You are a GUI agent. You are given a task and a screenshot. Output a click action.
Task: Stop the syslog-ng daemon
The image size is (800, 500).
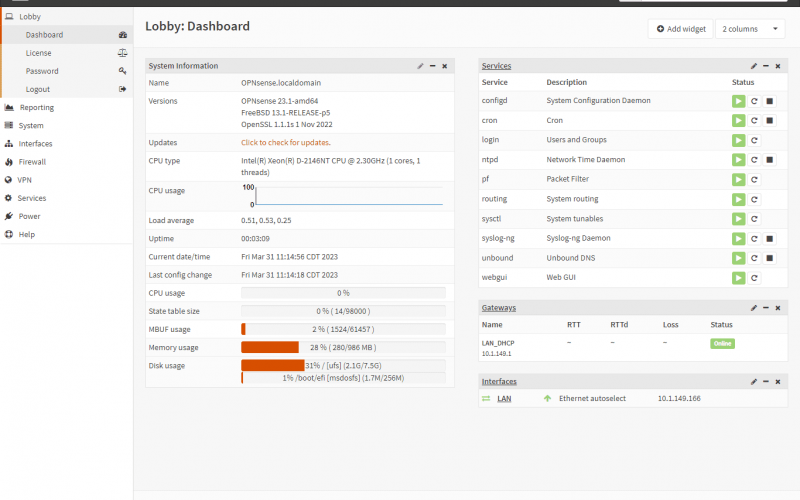[x=770, y=239]
